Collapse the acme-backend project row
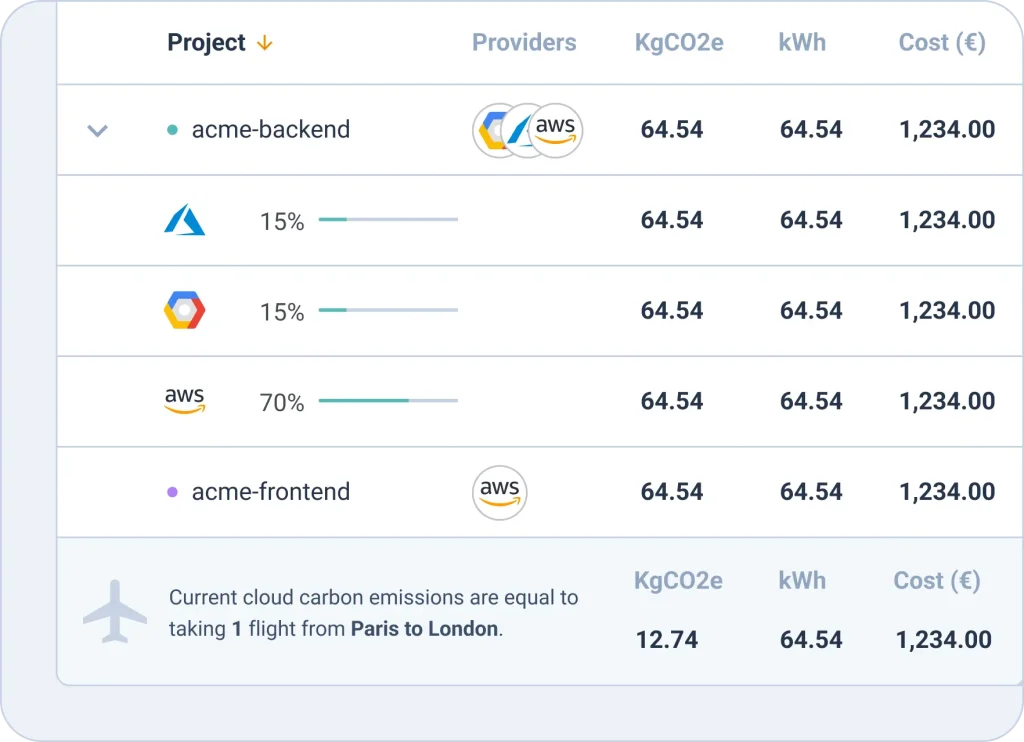The height and width of the screenshot is (742, 1024). click(x=97, y=131)
